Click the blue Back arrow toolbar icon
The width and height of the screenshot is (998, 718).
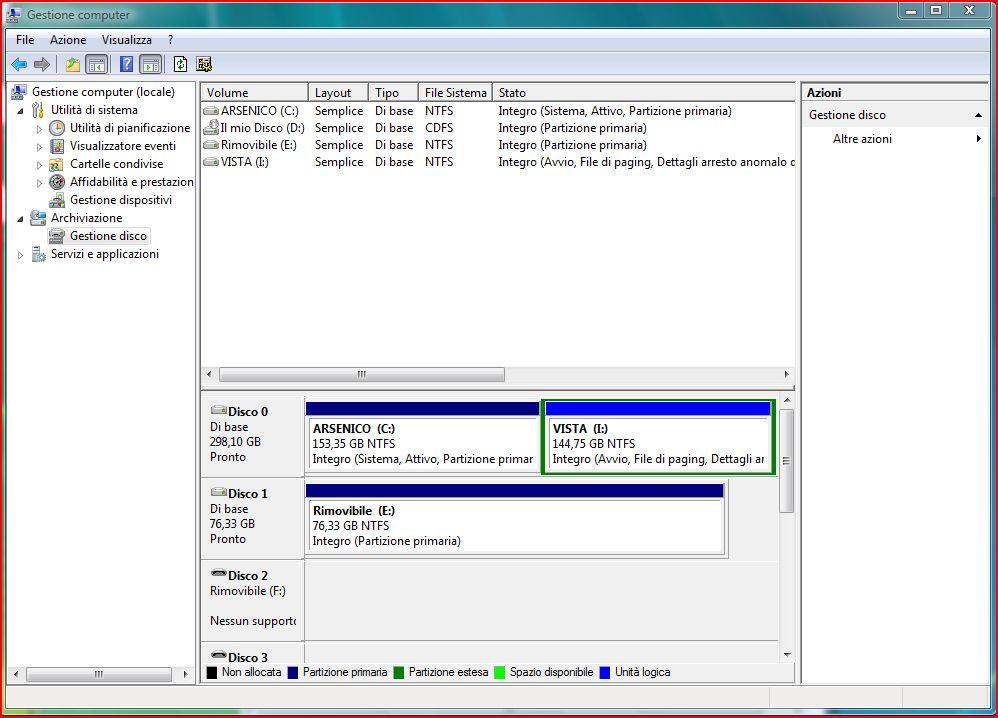click(x=19, y=64)
